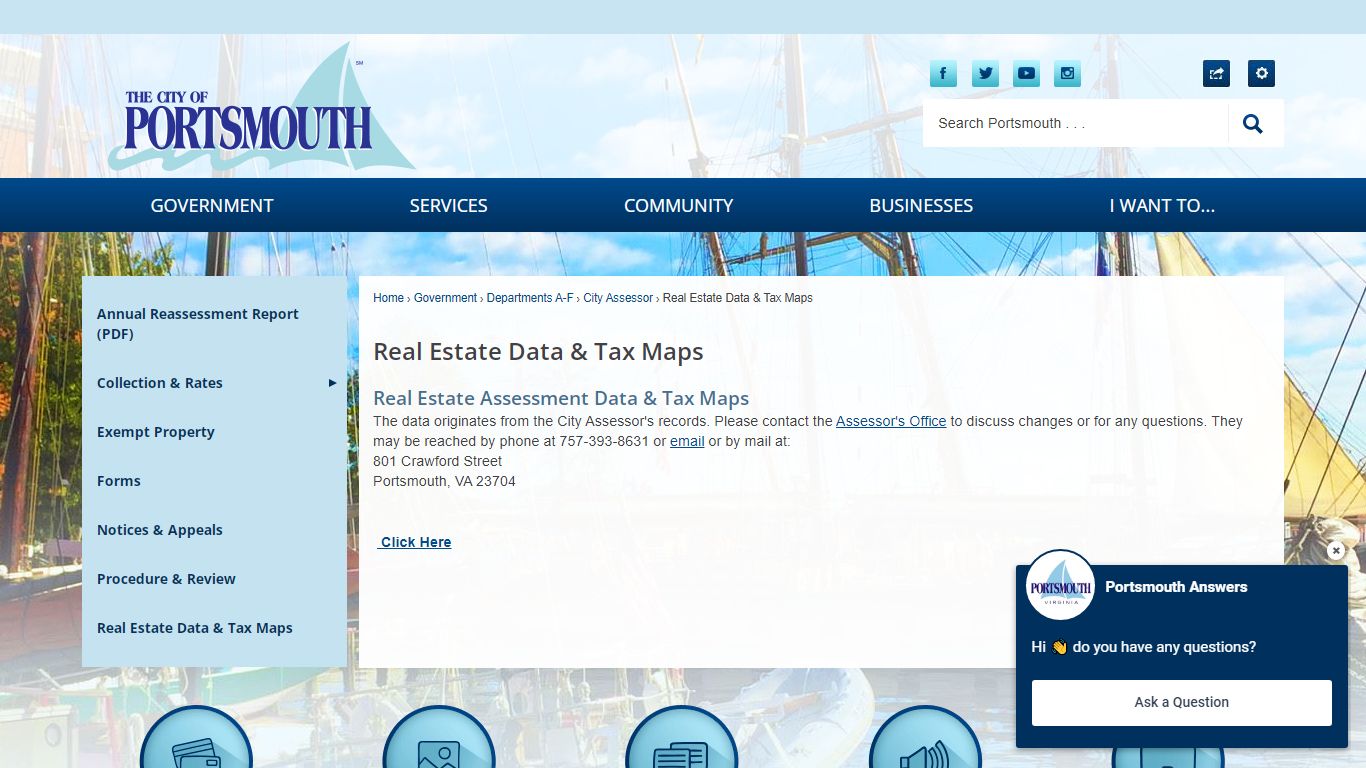Click the Portsmouth, VA 23704 text
The image size is (1366, 768).
tap(445, 481)
